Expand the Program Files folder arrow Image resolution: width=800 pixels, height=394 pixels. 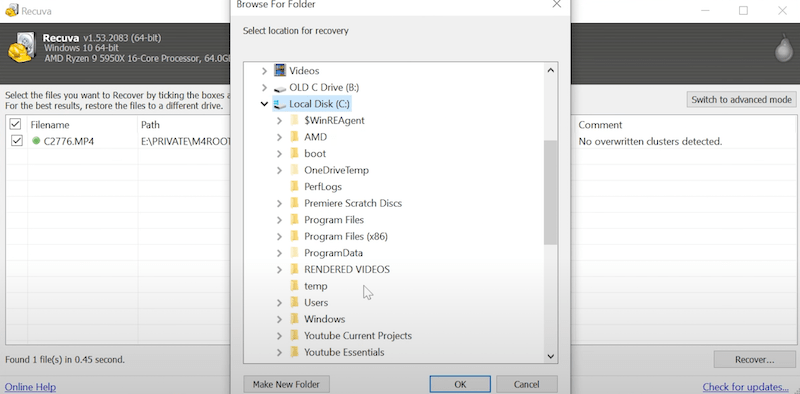pyautogui.click(x=279, y=220)
